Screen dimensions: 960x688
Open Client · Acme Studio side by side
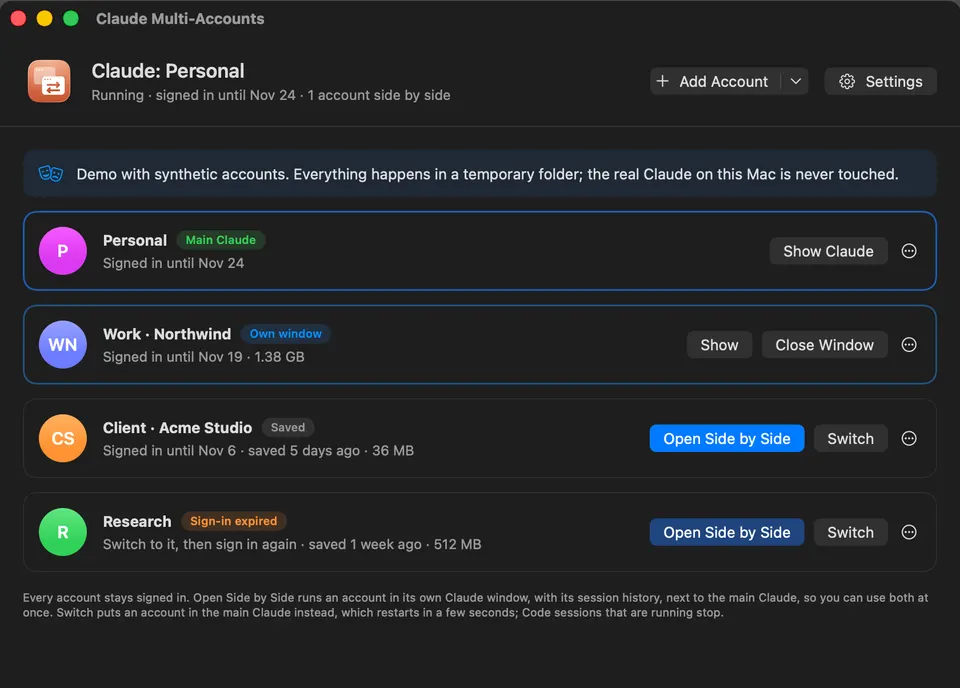tap(727, 438)
